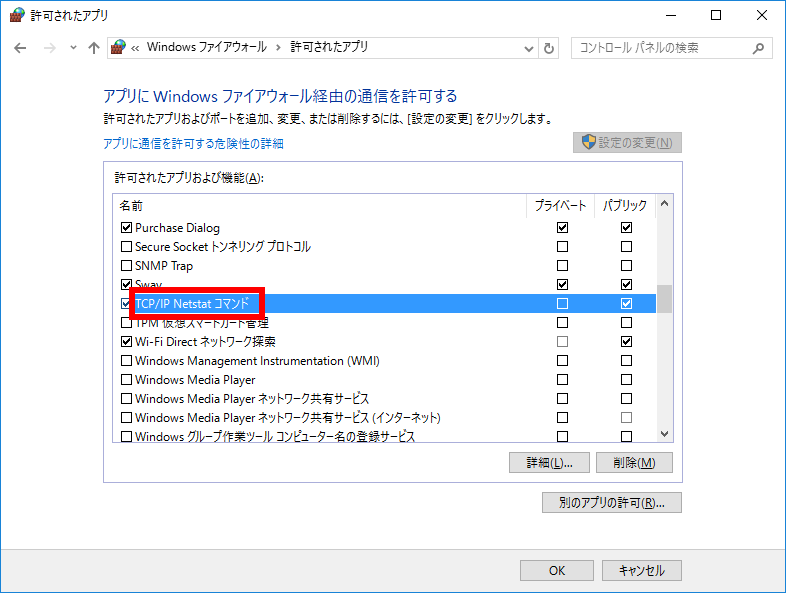Click the パブリック column header

[625, 206]
